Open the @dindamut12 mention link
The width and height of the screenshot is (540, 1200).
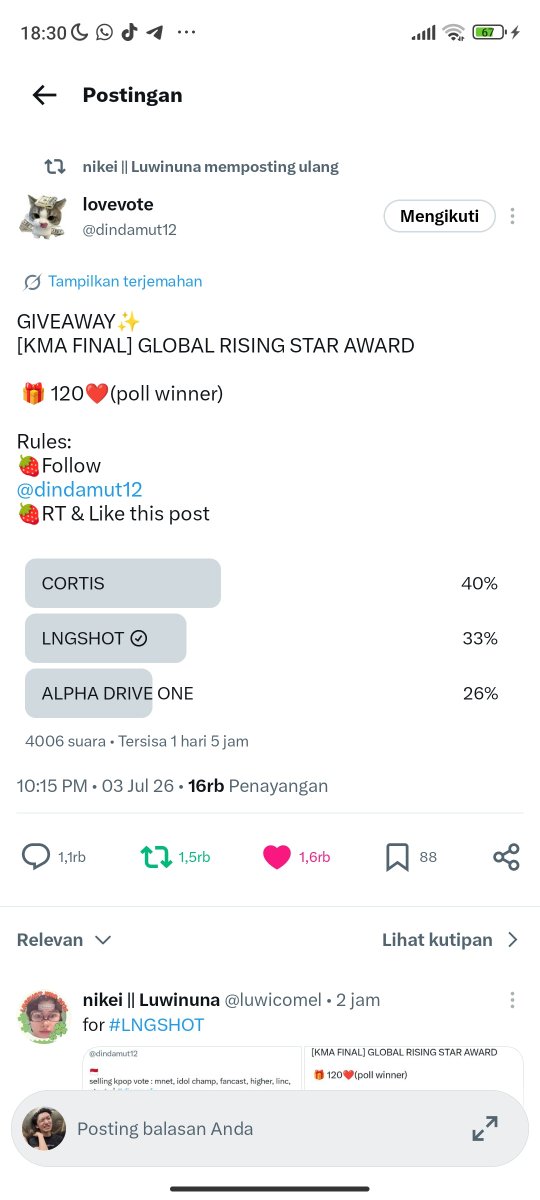(80, 489)
